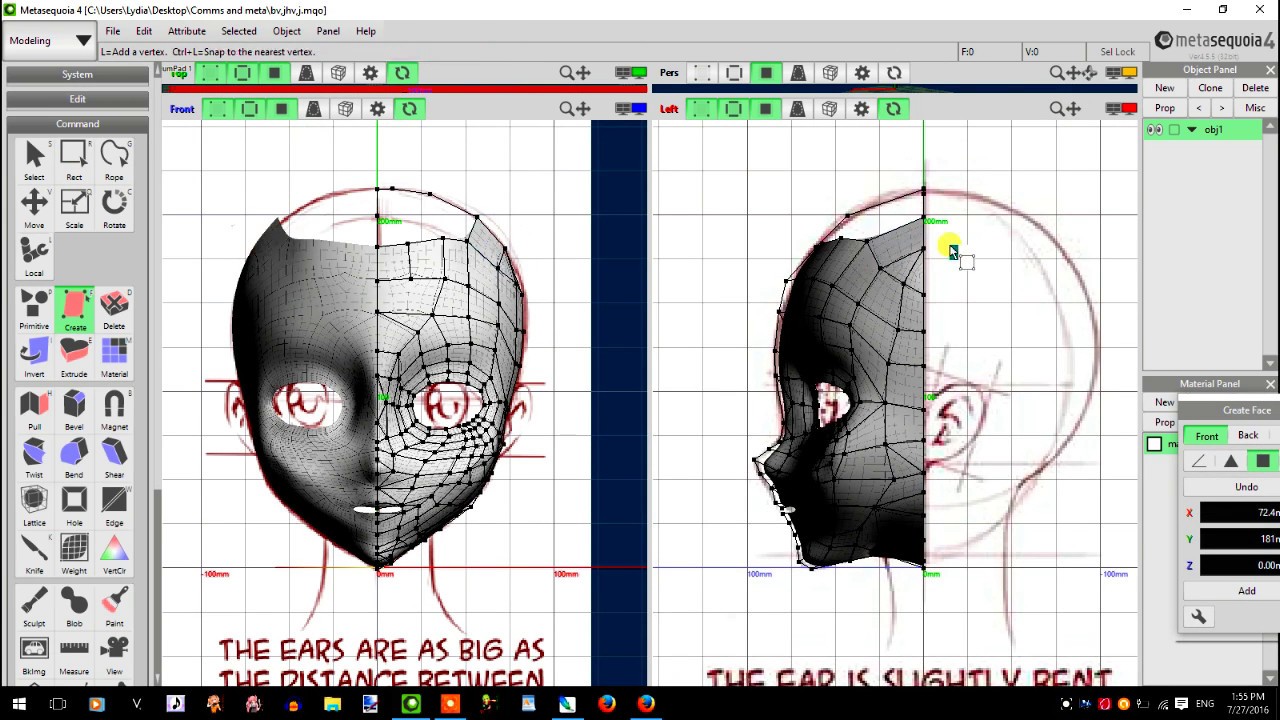Pick the Knife tool
The height and width of the screenshot is (720, 1280).
coord(34,554)
